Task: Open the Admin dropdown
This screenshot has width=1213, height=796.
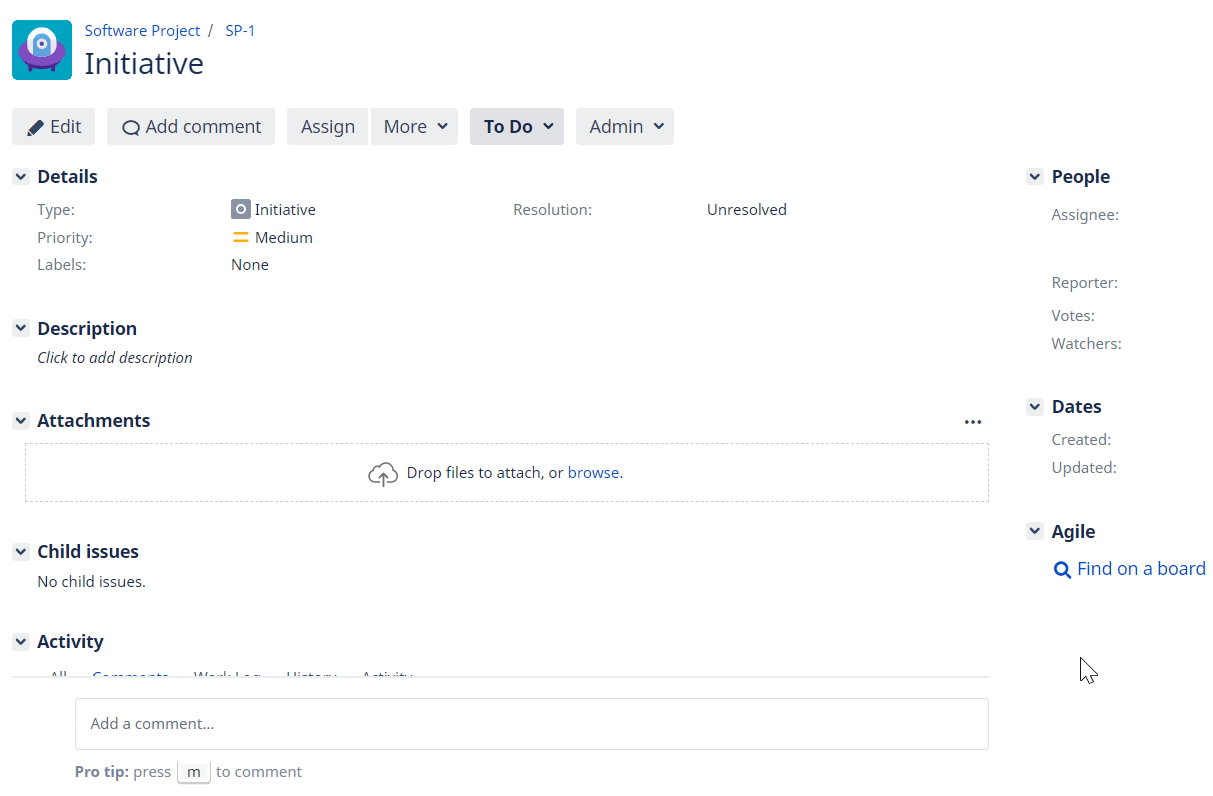Action: [x=624, y=126]
